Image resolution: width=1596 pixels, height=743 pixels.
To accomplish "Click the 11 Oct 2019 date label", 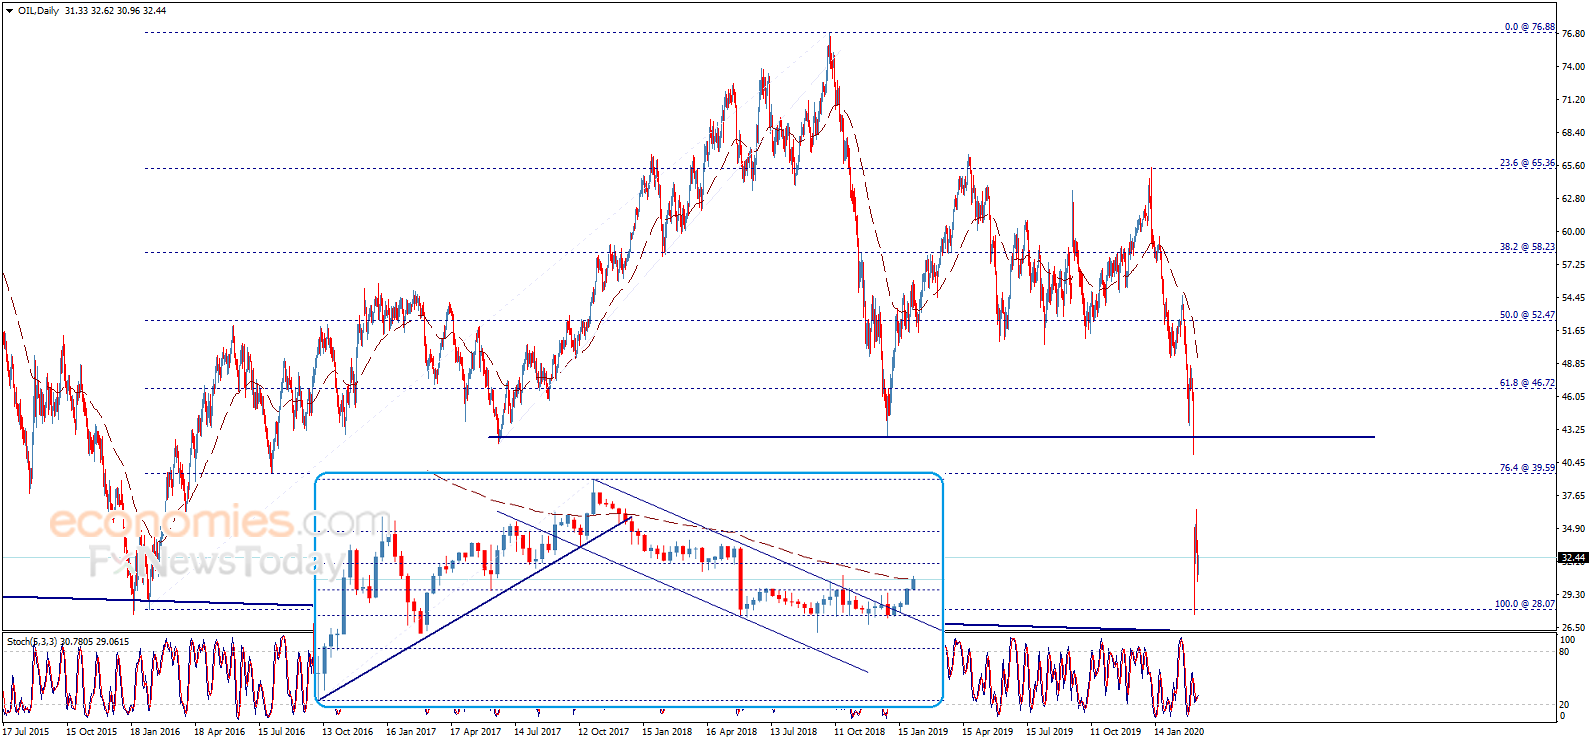I will (1115, 732).
